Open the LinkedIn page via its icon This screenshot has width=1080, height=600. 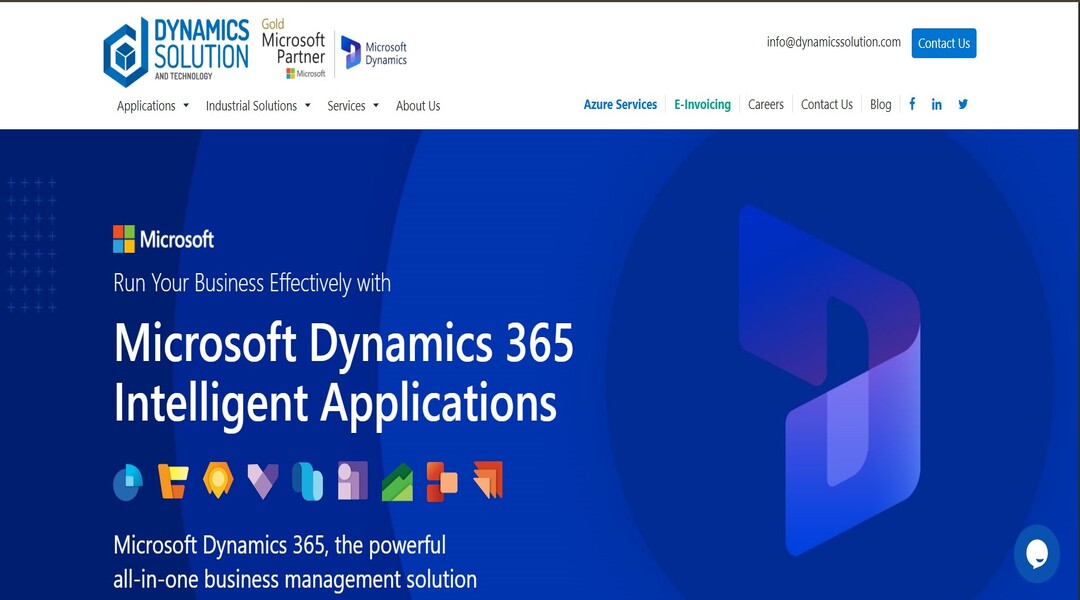[937, 103]
